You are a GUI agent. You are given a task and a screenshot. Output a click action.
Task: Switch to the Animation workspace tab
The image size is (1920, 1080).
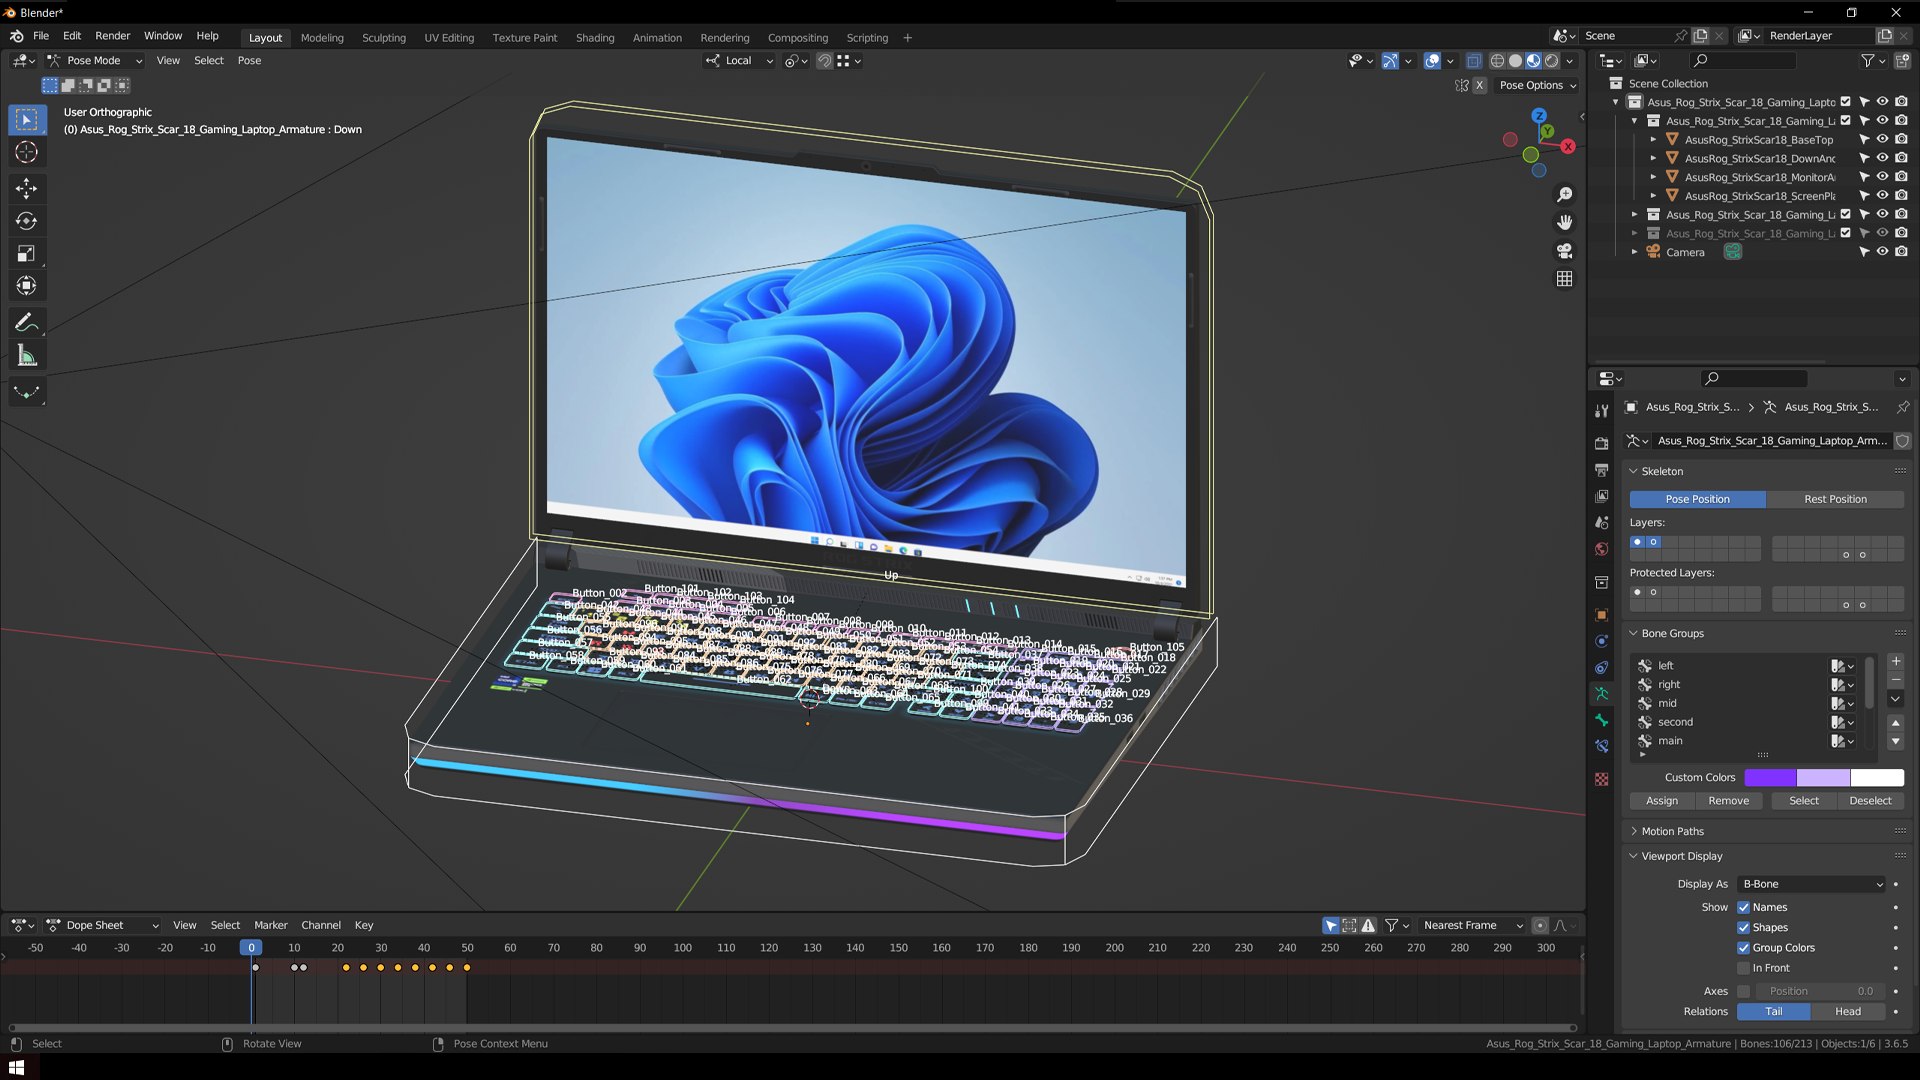click(657, 38)
